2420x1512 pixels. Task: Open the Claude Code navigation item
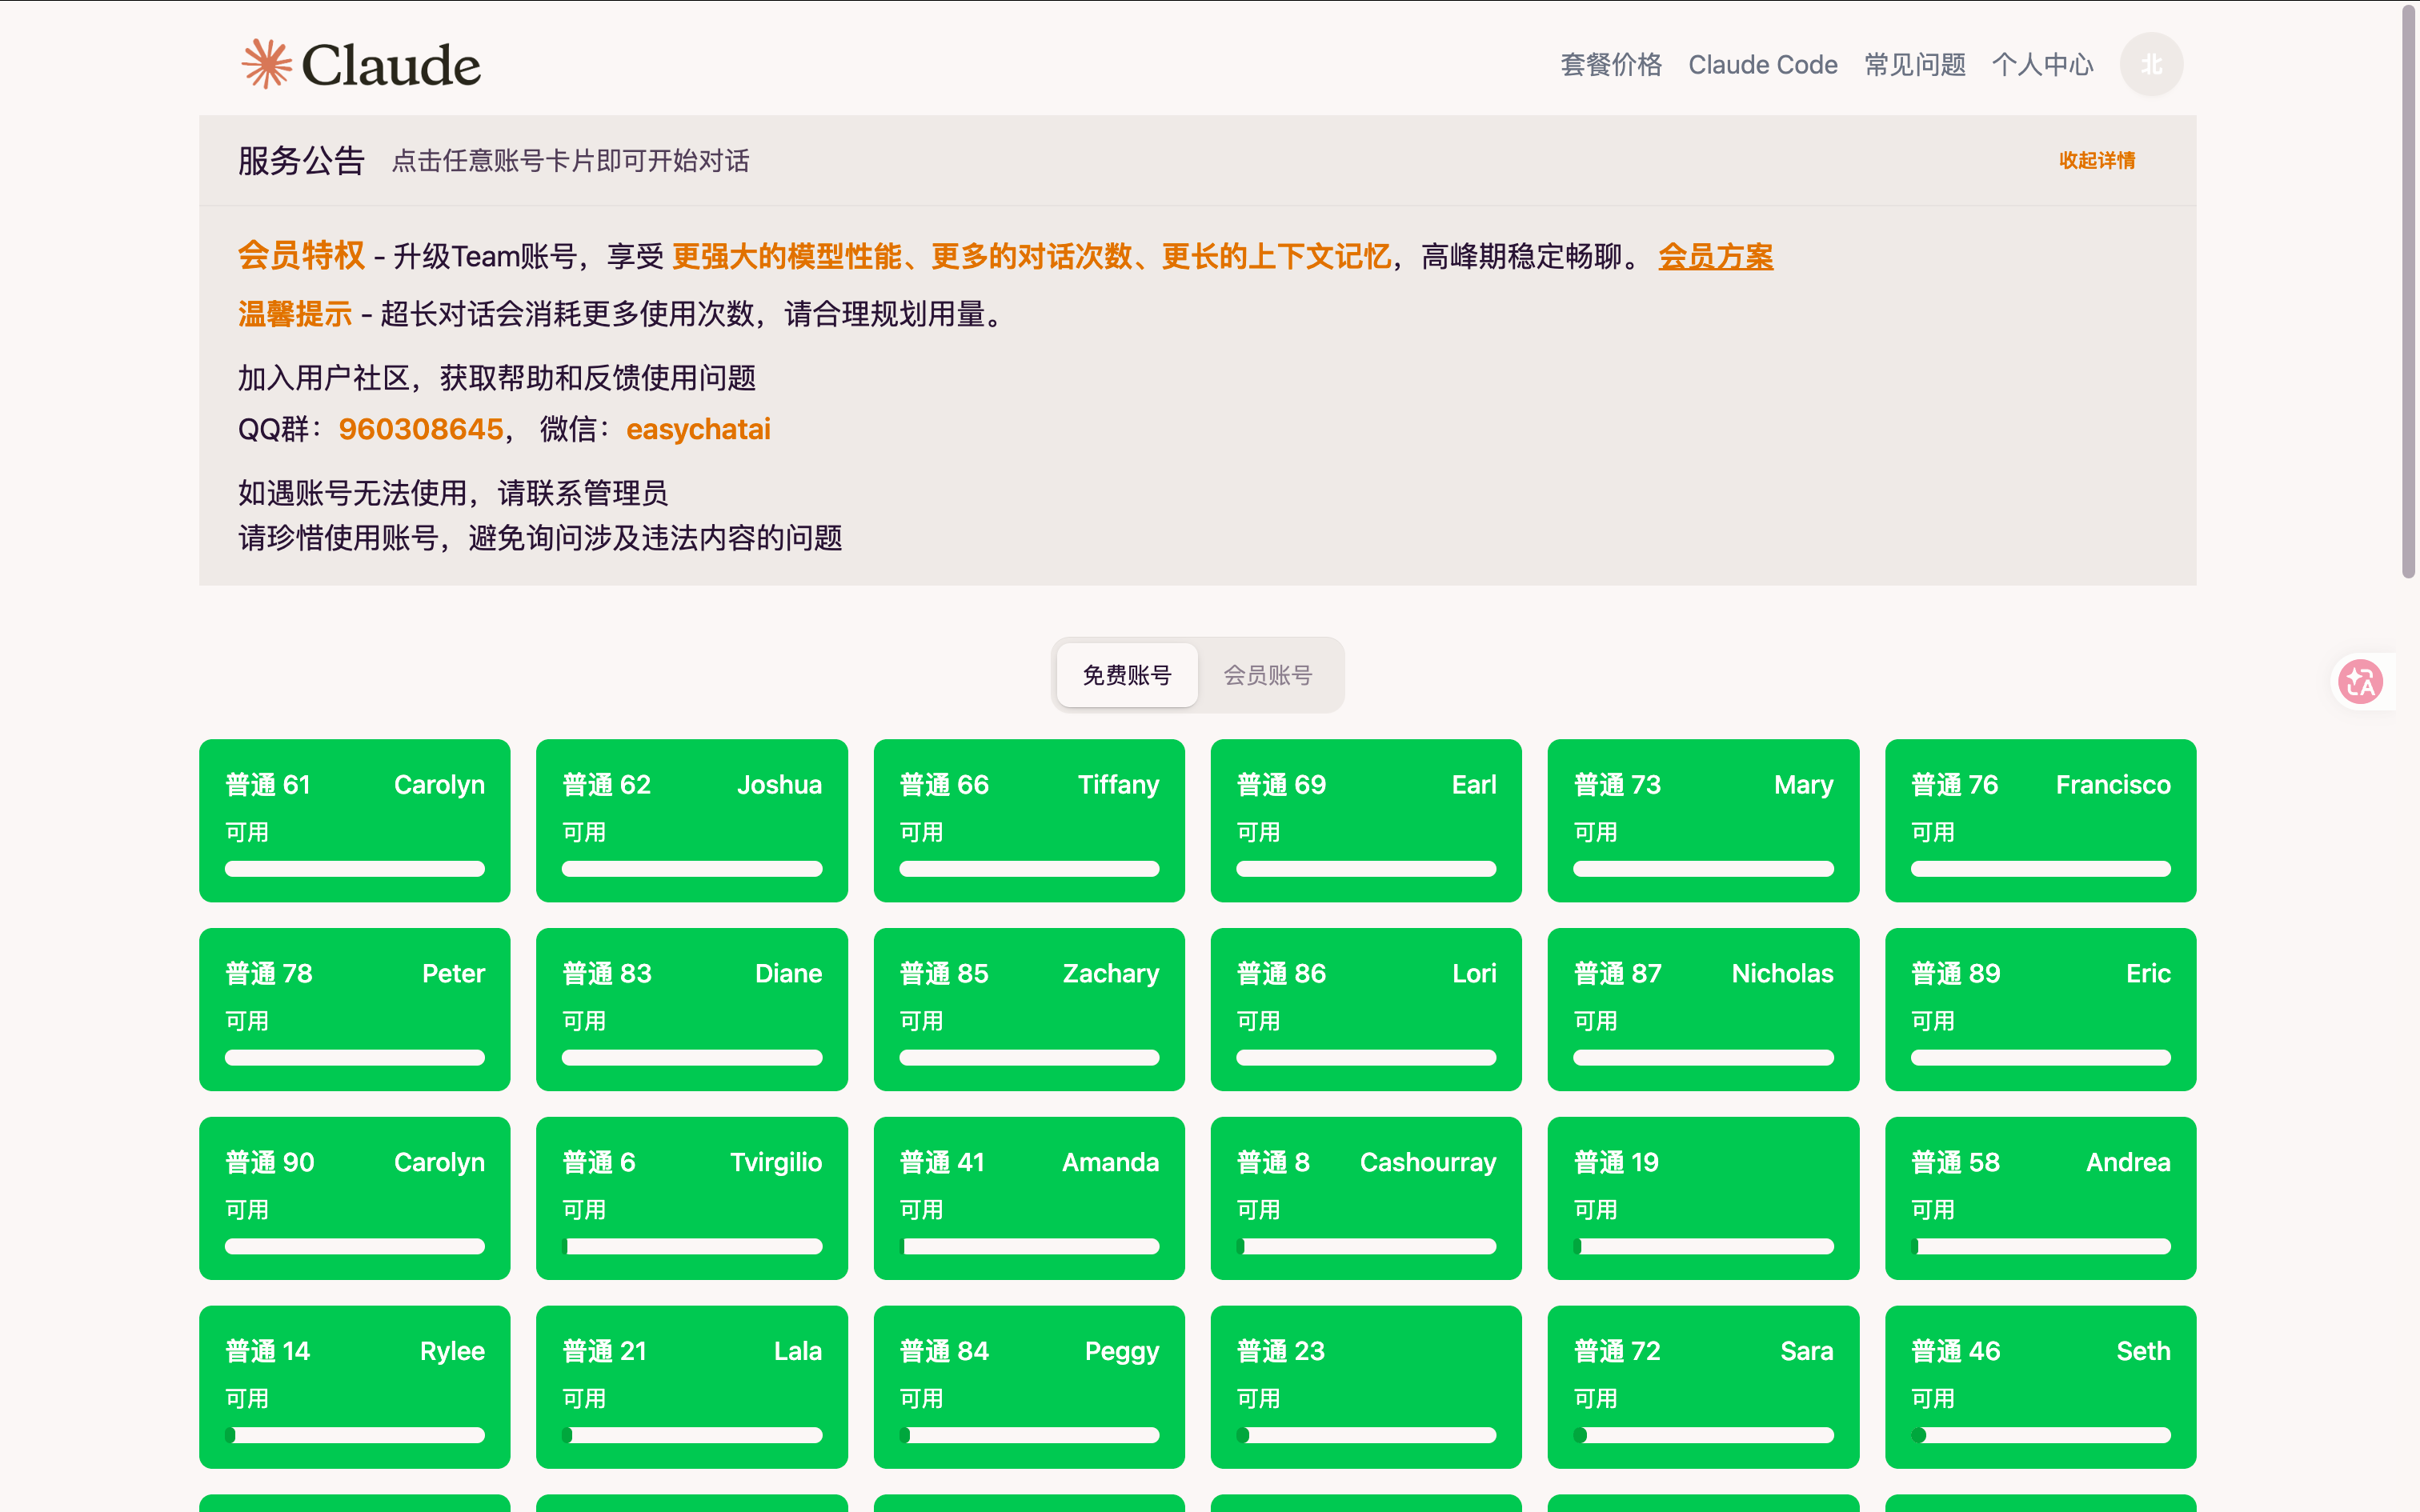tap(1763, 64)
